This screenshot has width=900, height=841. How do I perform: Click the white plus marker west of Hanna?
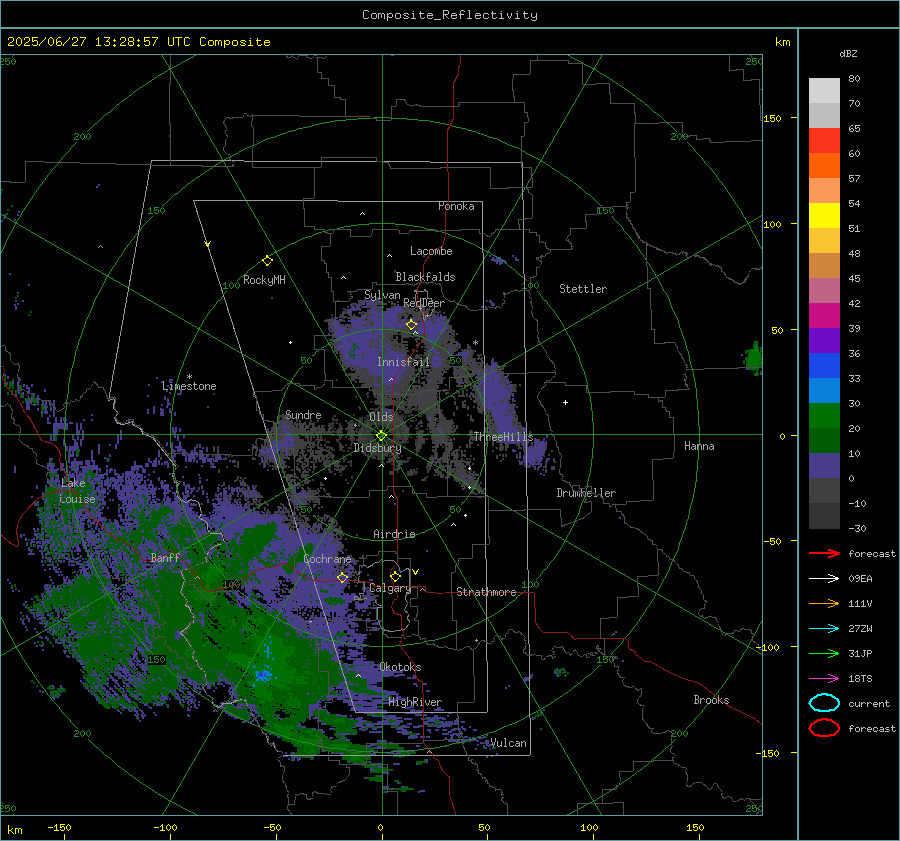click(565, 402)
